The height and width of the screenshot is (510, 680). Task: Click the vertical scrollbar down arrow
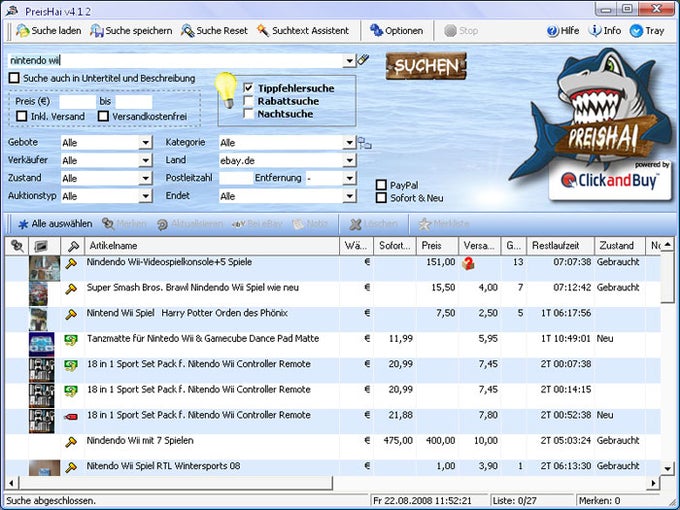(668, 468)
